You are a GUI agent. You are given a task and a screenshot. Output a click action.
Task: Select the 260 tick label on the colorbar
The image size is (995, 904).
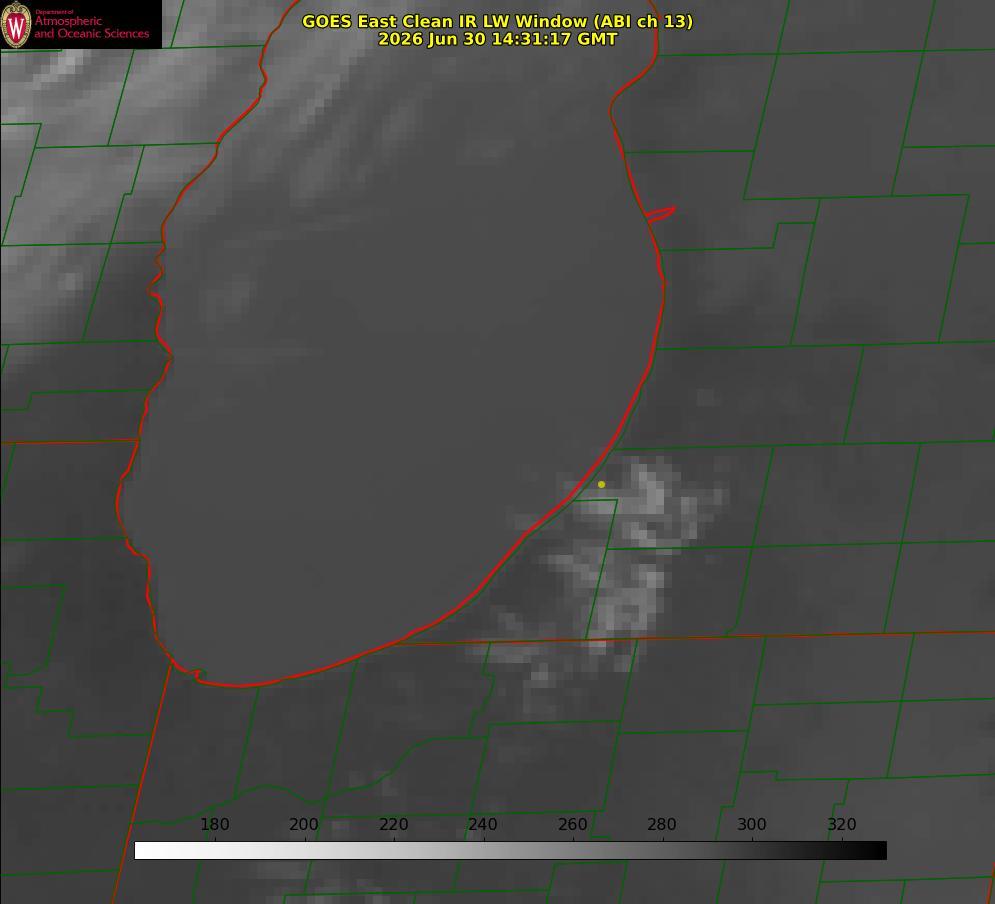point(572,824)
